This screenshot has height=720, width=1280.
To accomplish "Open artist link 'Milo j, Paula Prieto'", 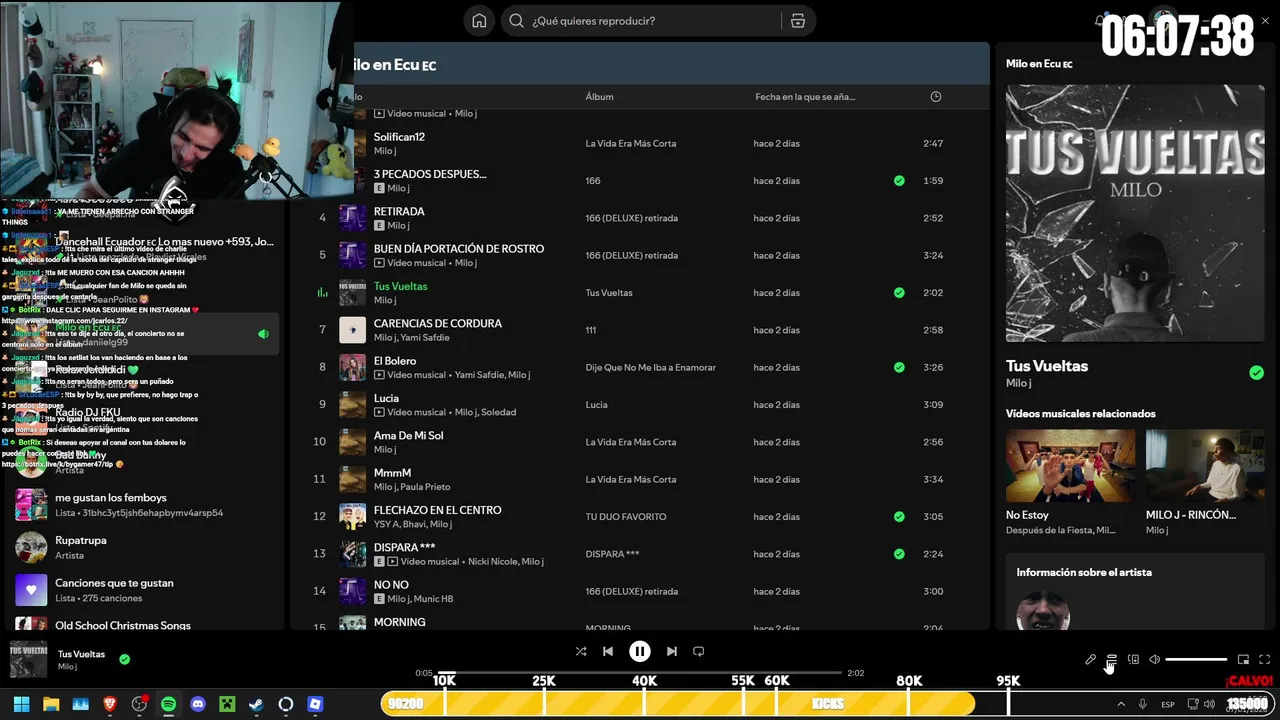I will coord(412,487).
